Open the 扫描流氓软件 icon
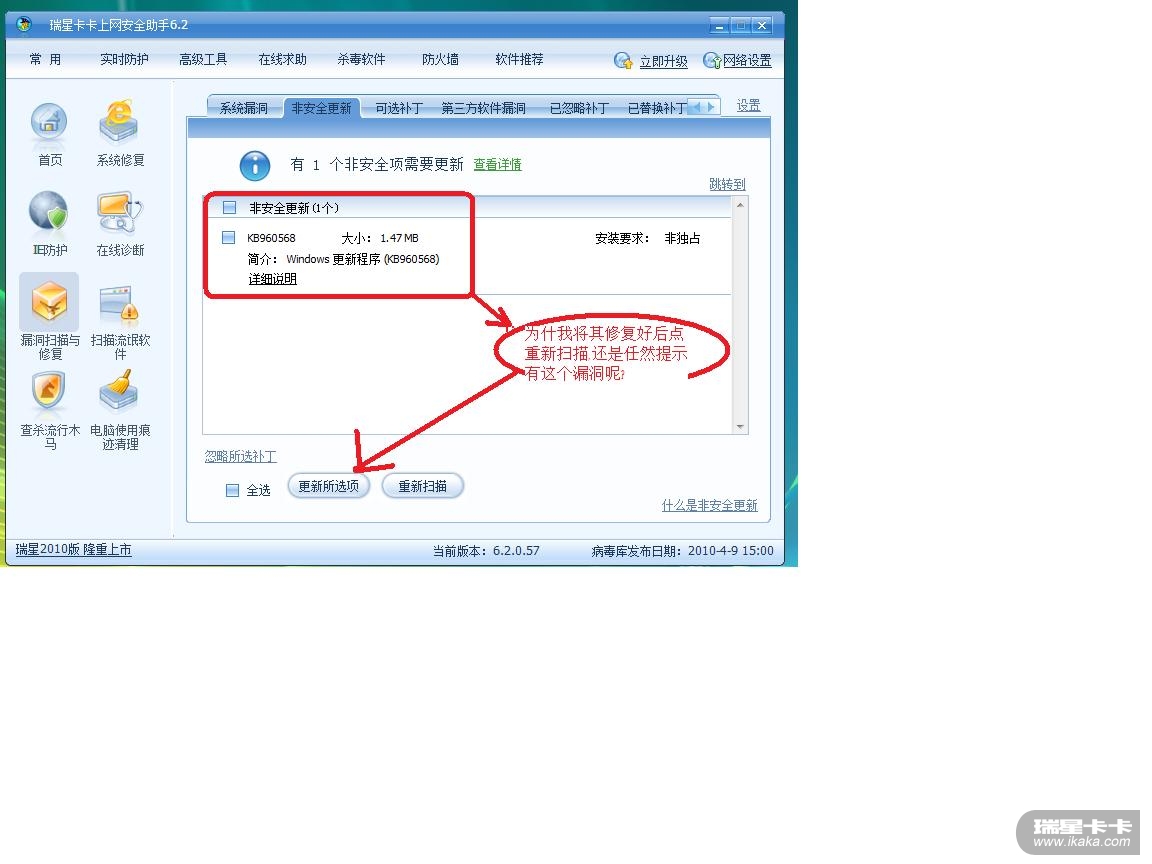The image size is (1152, 864). 119,303
